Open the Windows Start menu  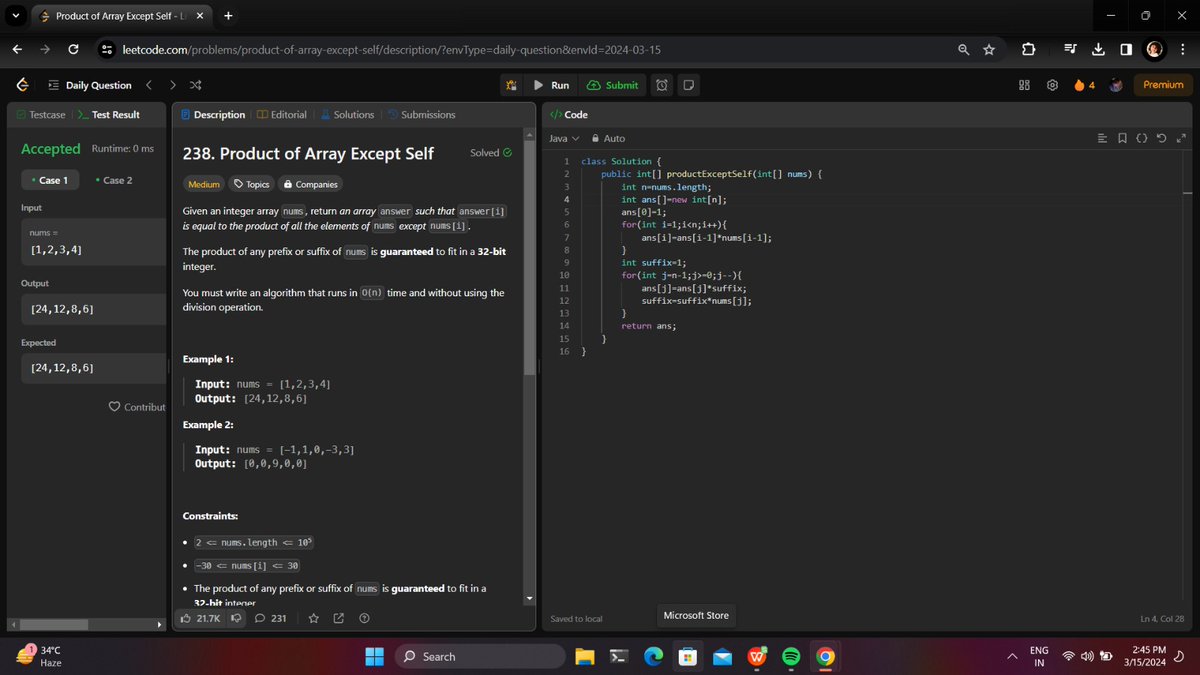[374, 657]
